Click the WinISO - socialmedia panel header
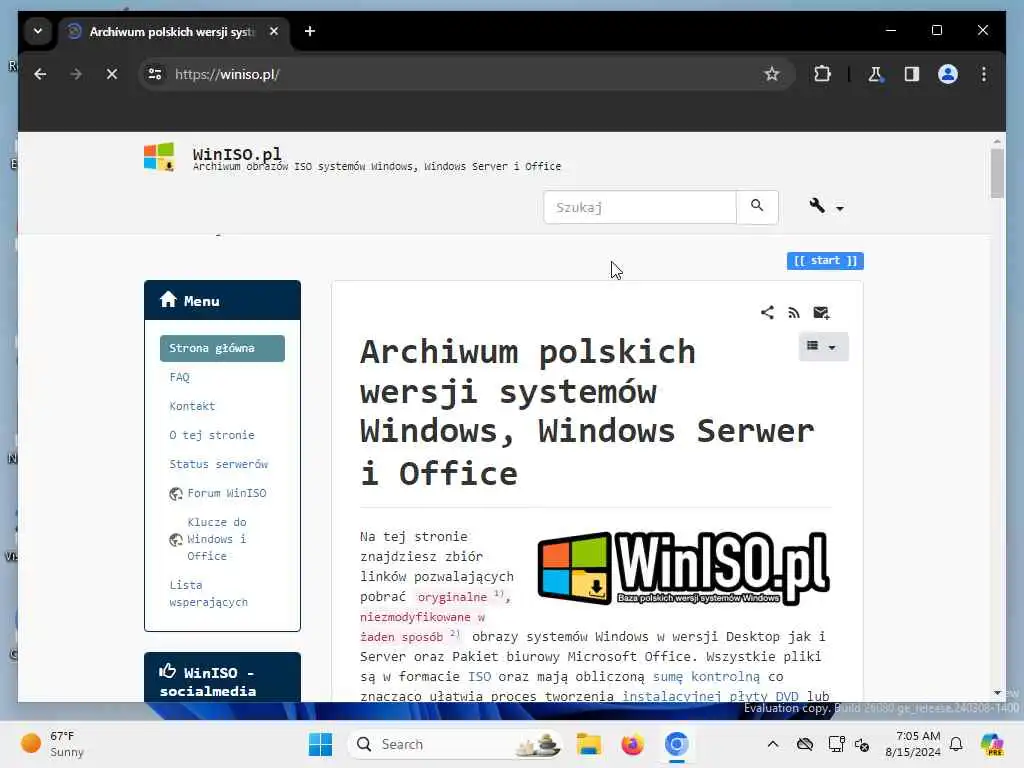This screenshot has height=768, width=1024. pyautogui.click(x=222, y=679)
